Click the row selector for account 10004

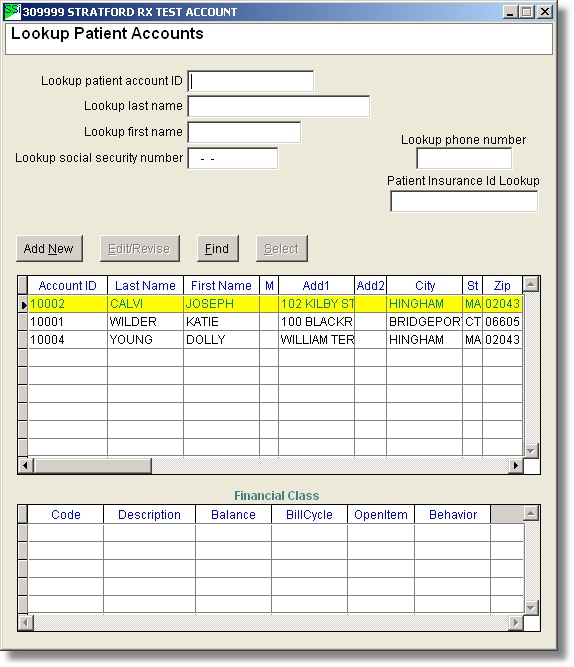[x=23, y=339]
